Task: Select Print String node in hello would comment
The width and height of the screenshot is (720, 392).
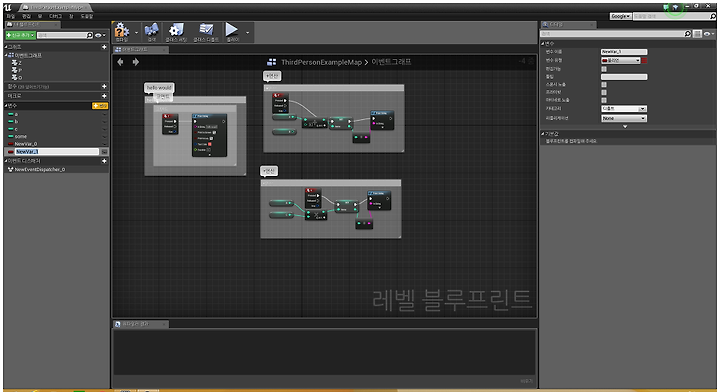Action: [209, 135]
